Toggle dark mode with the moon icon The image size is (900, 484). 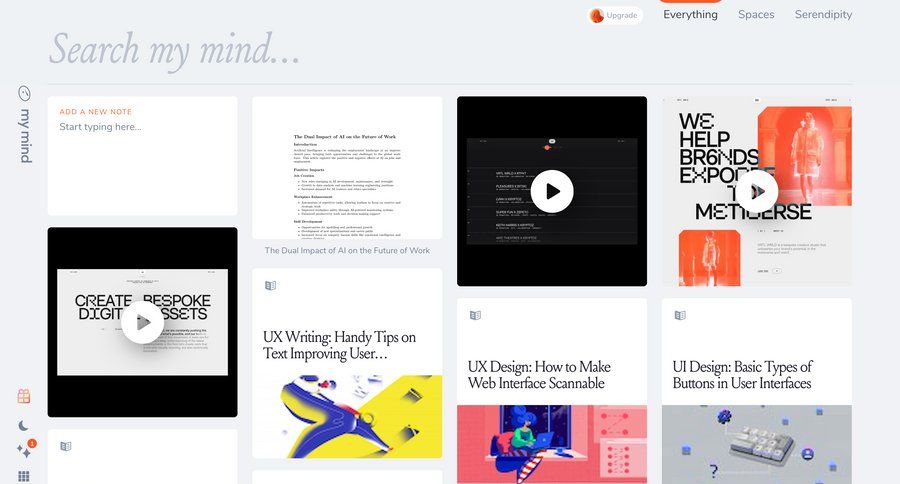tap(24, 425)
